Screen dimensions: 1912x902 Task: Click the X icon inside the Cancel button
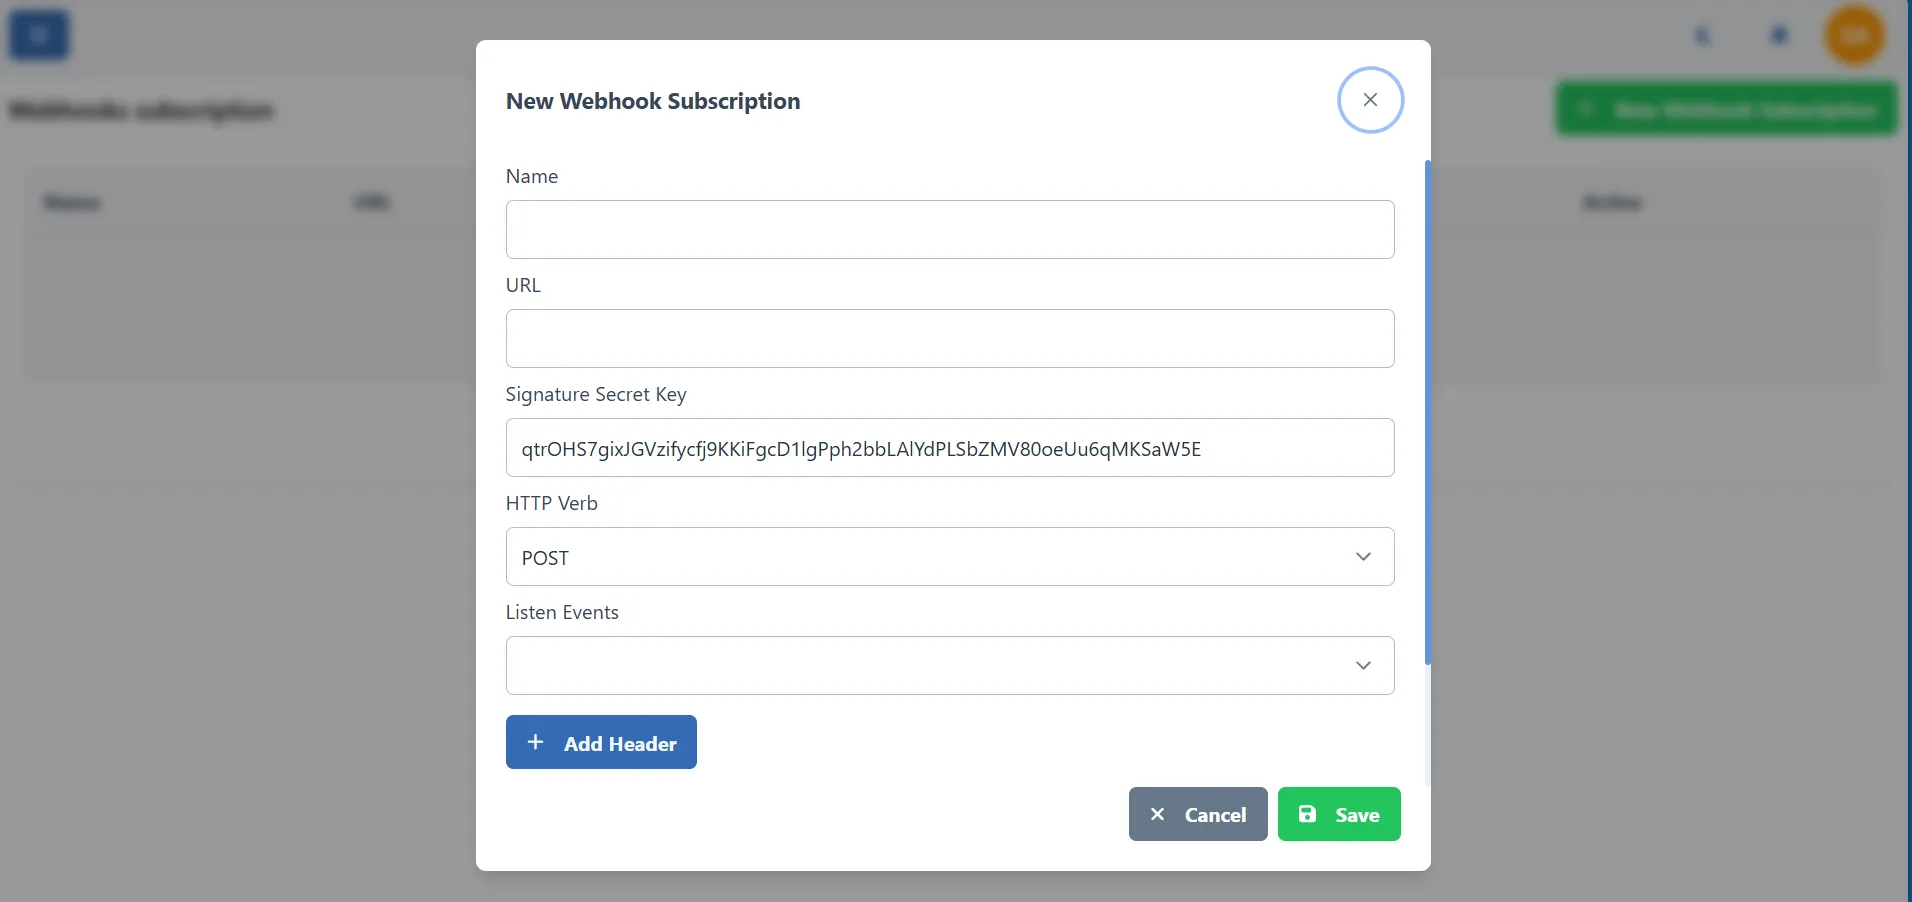(1158, 813)
